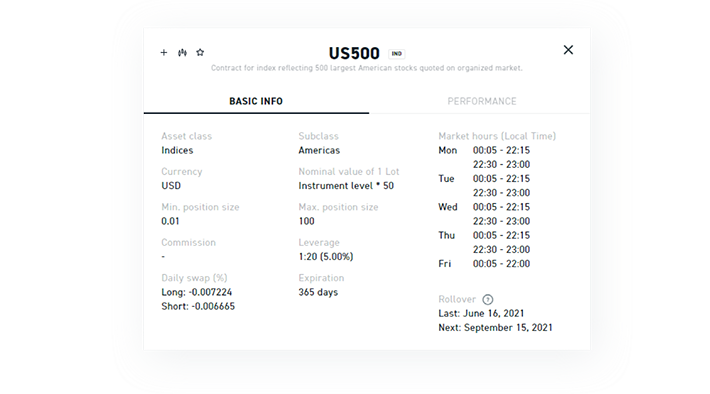
Task: Click the '365 days' expiration value
Action: coord(318,292)
